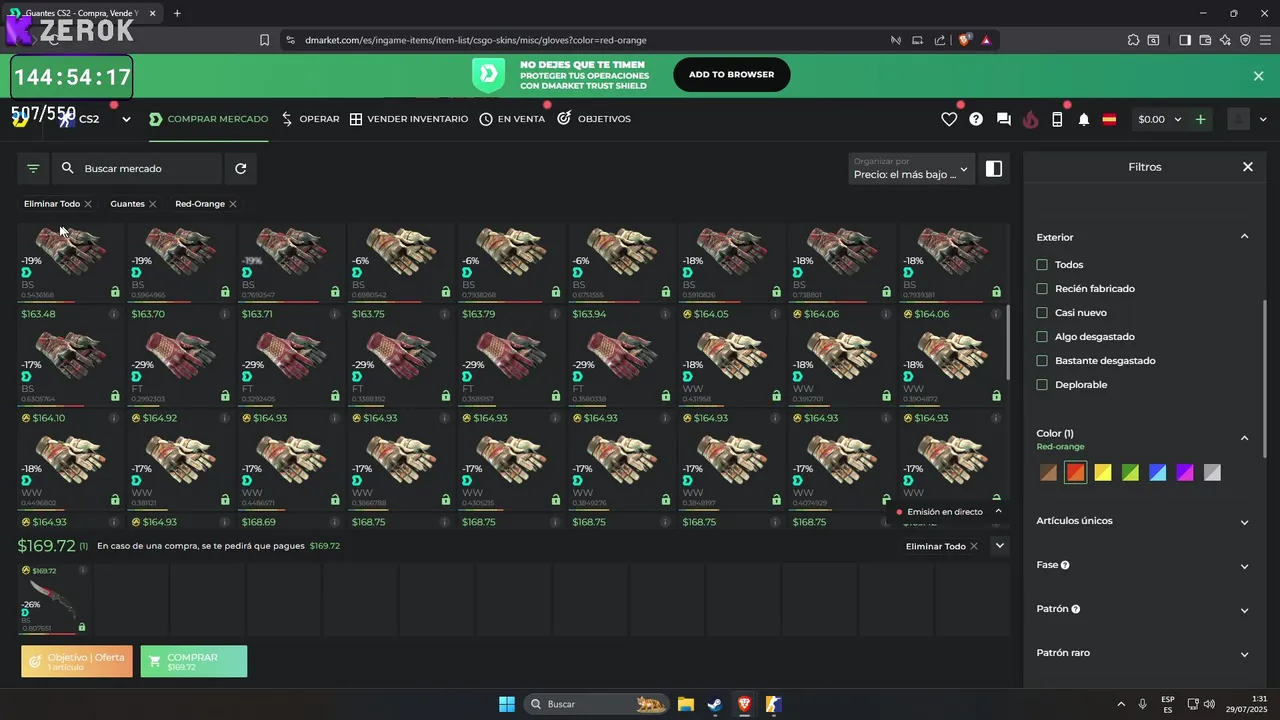The height and width of the screenshot is (720, 1280).
Task: Select the yellow color swatch
Action: point(1103,473)
